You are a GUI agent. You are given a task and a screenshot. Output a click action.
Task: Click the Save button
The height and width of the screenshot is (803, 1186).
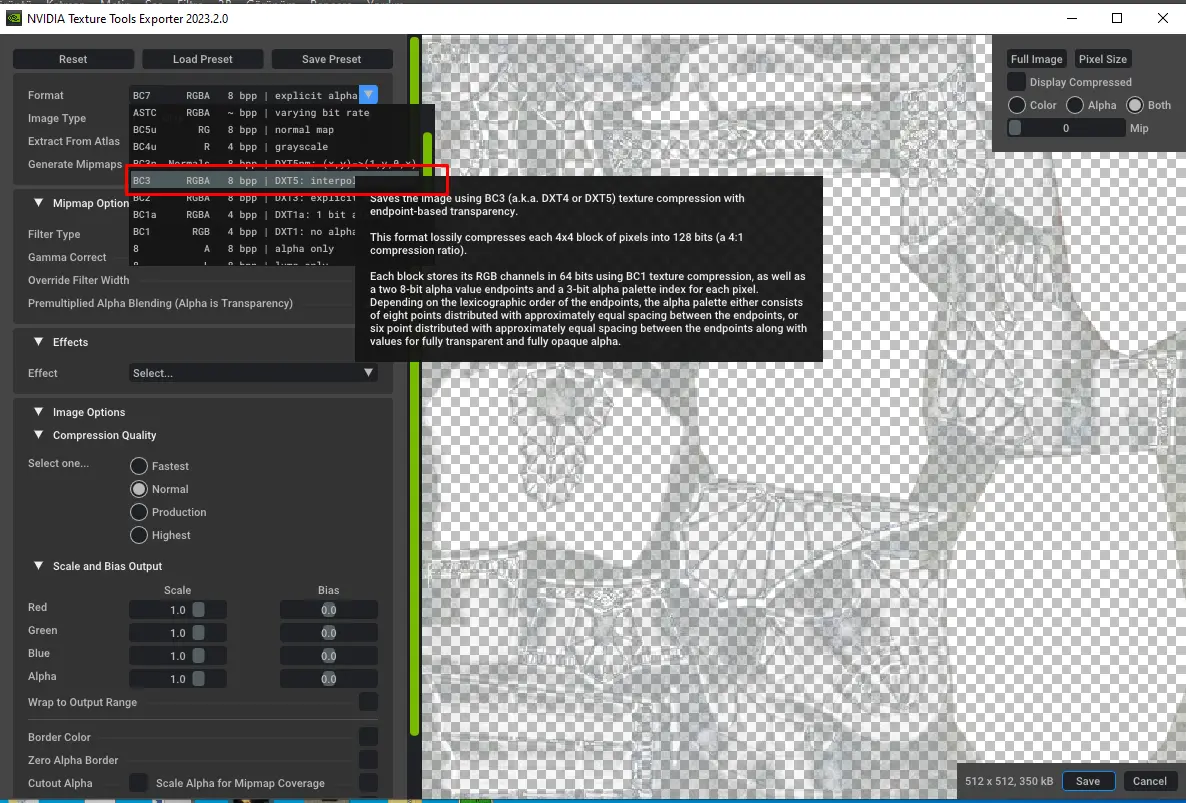pyautogui.click(x=1088, y=781)
